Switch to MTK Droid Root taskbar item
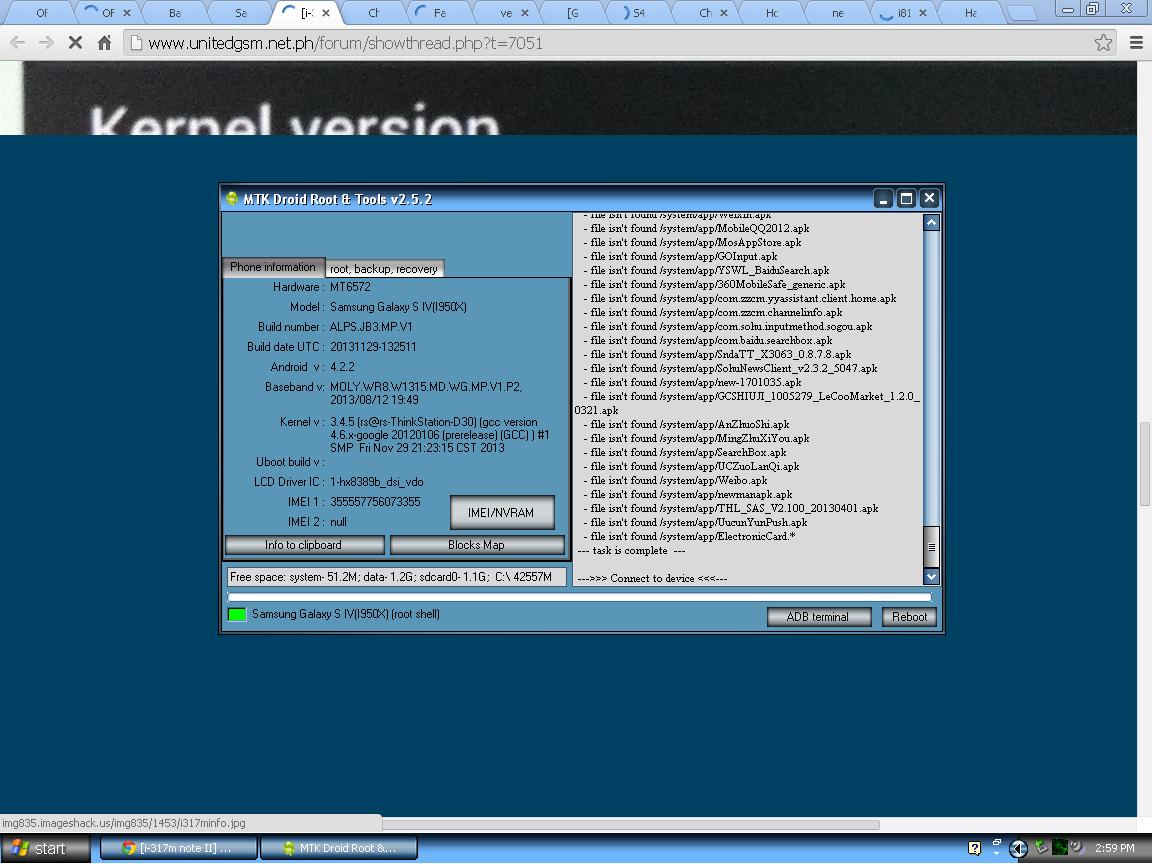This screenshot has width=1152, height=864. [x=339, y=848]
